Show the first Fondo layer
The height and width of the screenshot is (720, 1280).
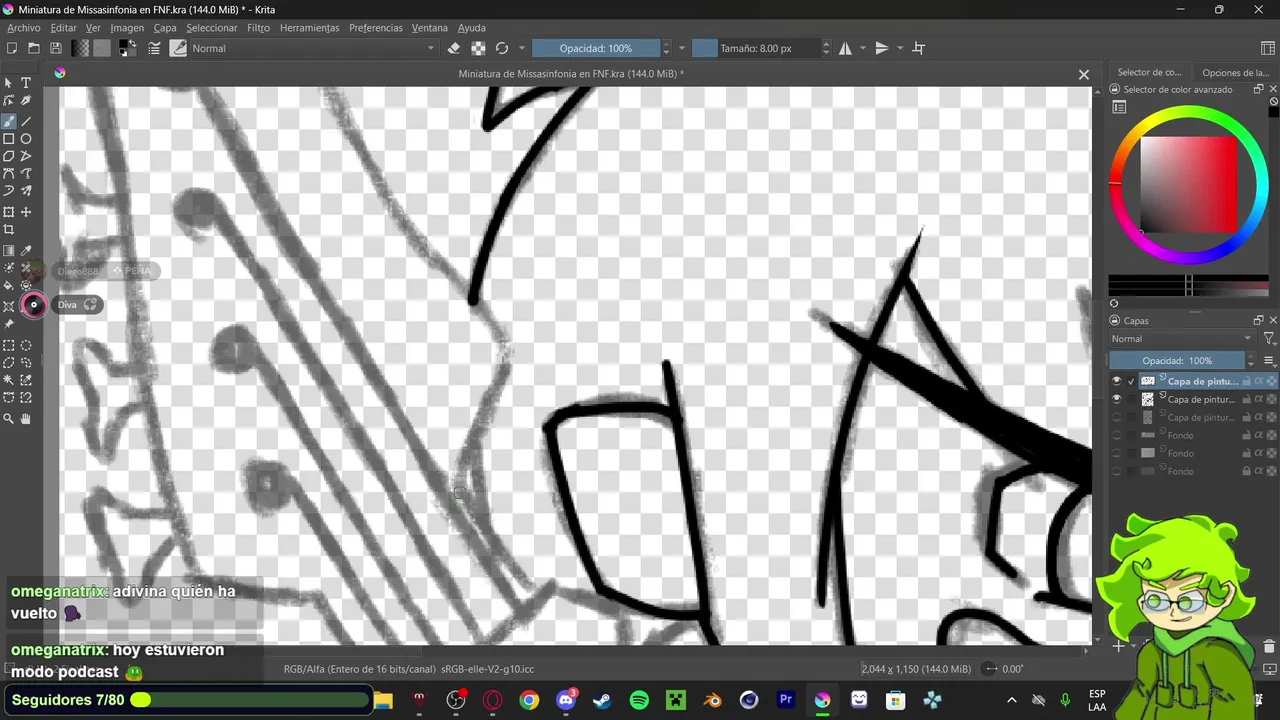(1117, 435)
